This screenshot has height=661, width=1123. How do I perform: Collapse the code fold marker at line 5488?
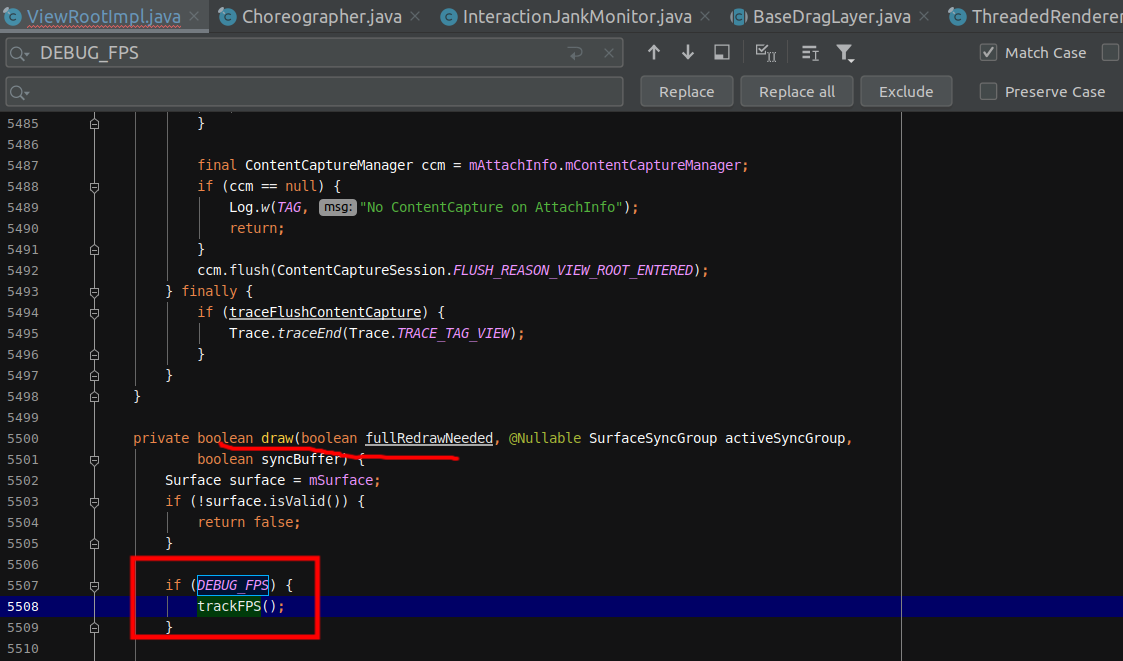[94, 187]
